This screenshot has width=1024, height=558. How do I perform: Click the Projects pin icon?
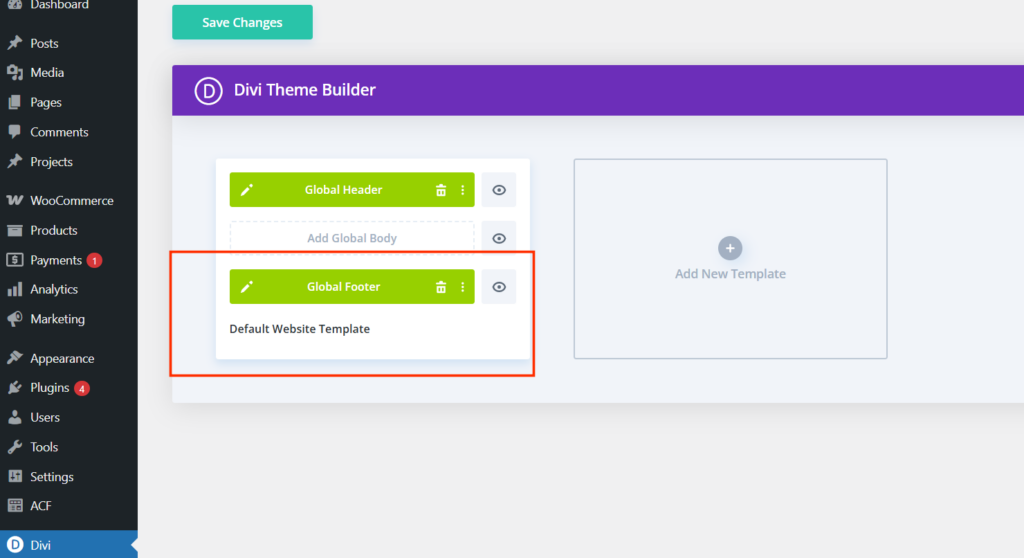coord(14,162)
